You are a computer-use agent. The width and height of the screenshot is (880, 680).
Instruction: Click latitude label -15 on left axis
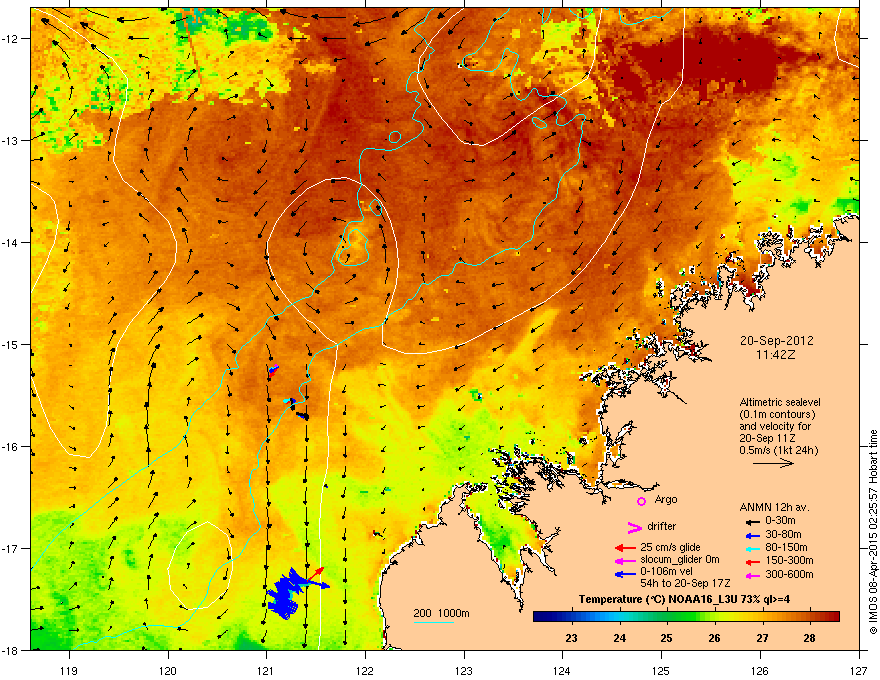[11, 344]
